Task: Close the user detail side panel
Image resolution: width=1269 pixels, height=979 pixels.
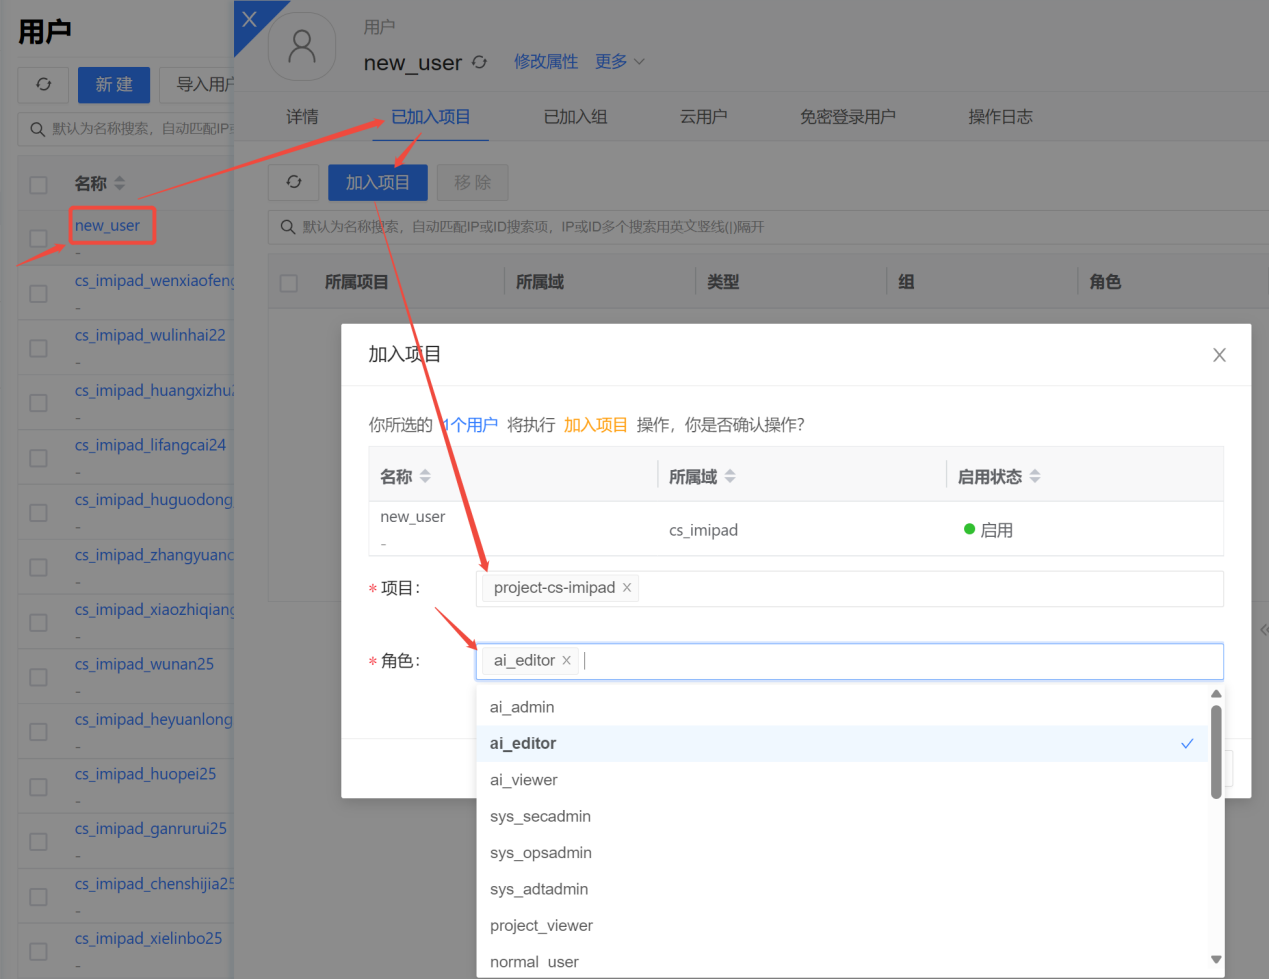Action: (249, 19)
